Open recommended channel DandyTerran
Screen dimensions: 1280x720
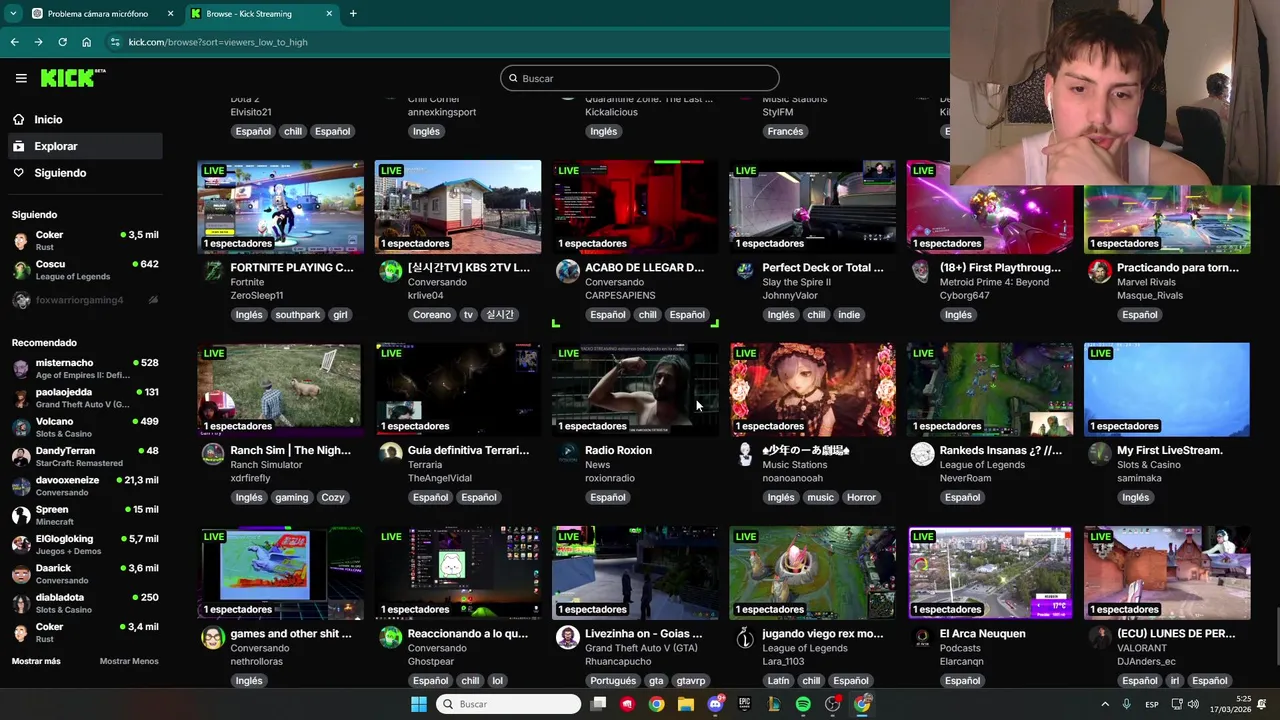coord(84,456)
